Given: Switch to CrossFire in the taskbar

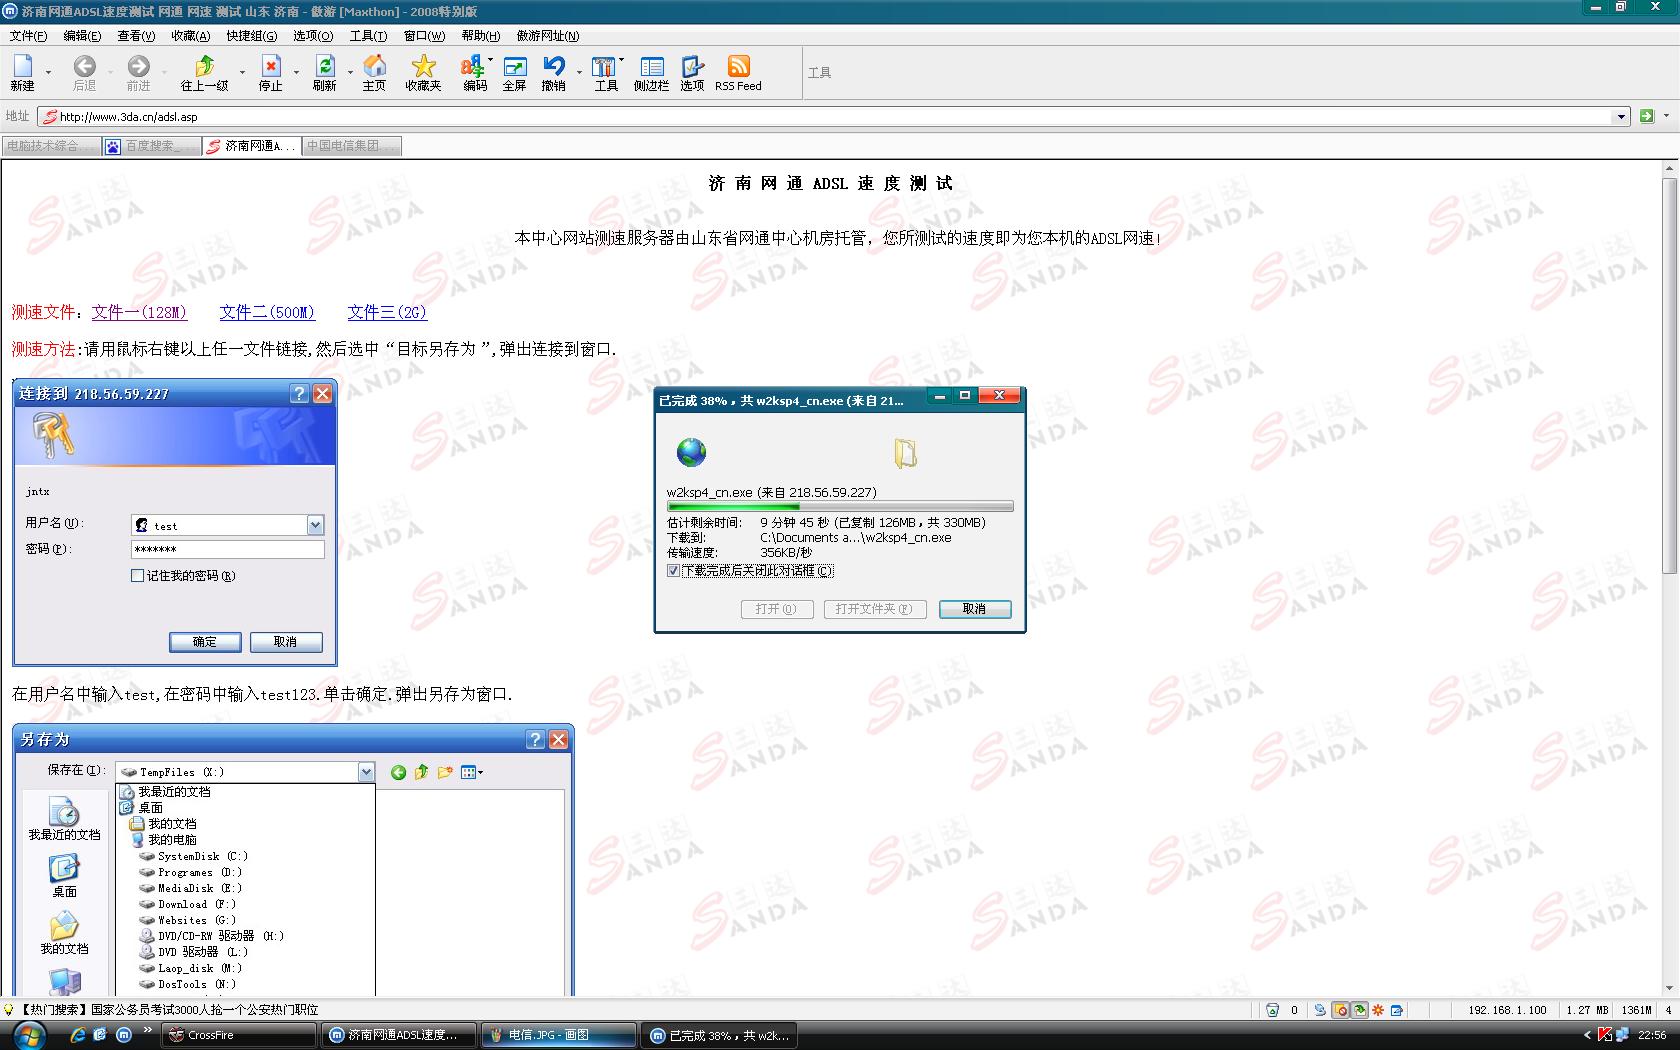Looking at the screenshot, I should coord(240,1035).
